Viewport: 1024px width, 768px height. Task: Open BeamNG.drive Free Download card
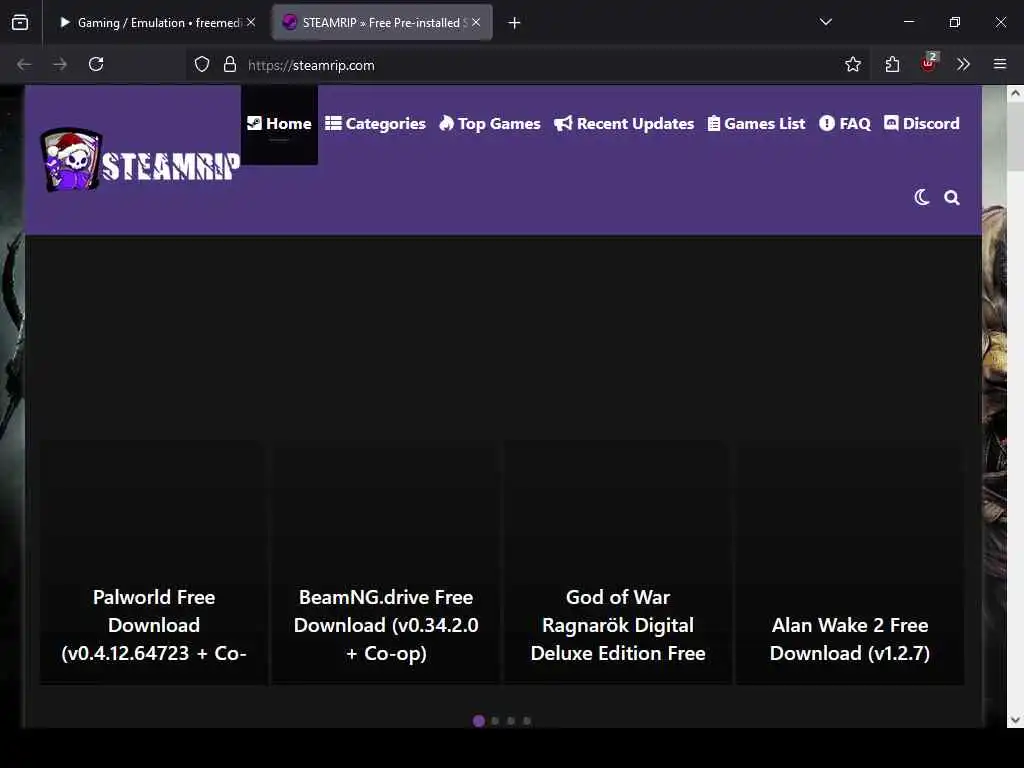[386, 563]
